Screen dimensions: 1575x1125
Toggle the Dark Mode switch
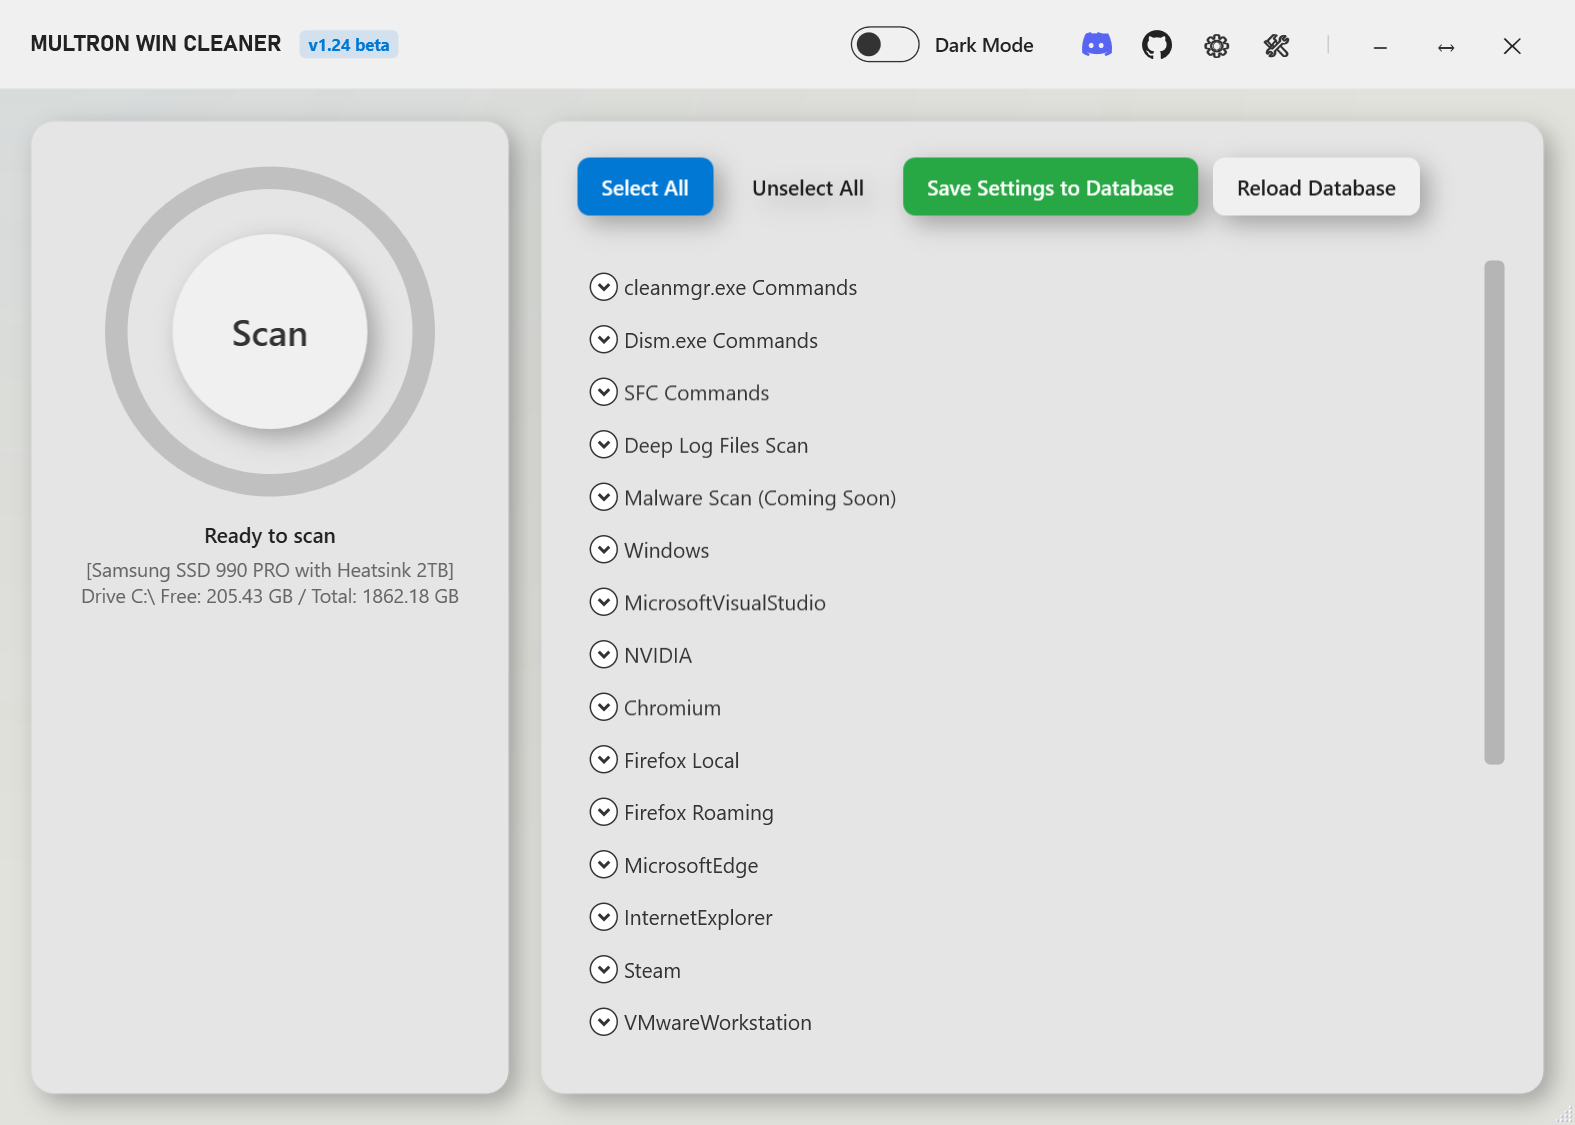(x=885, y=45)
